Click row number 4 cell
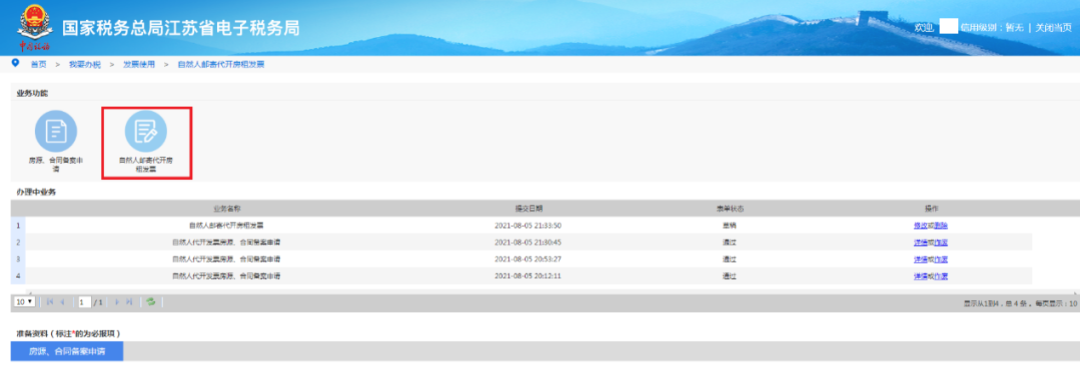 [x=19, y=276]
